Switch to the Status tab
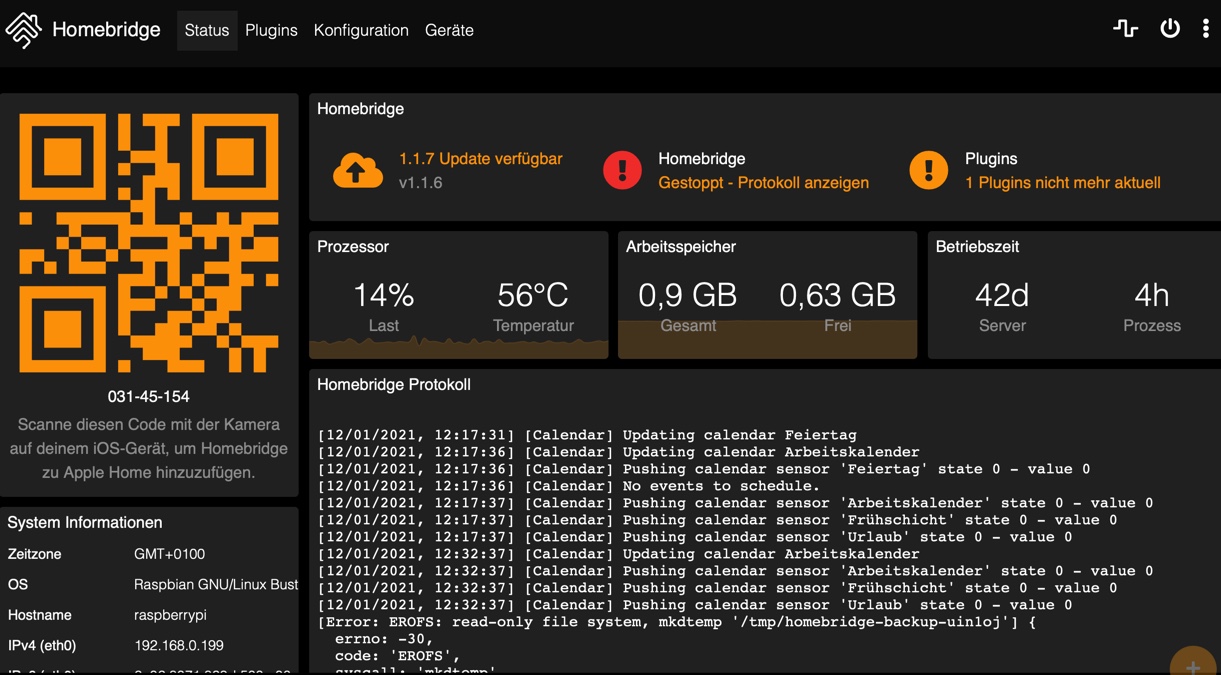 (x=207, y=30)
